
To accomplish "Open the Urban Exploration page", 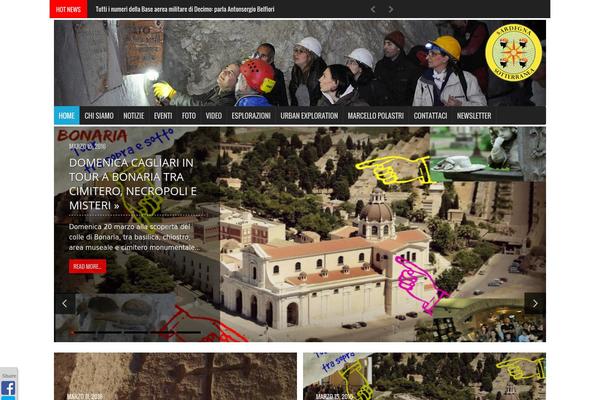I will (309, 116).
